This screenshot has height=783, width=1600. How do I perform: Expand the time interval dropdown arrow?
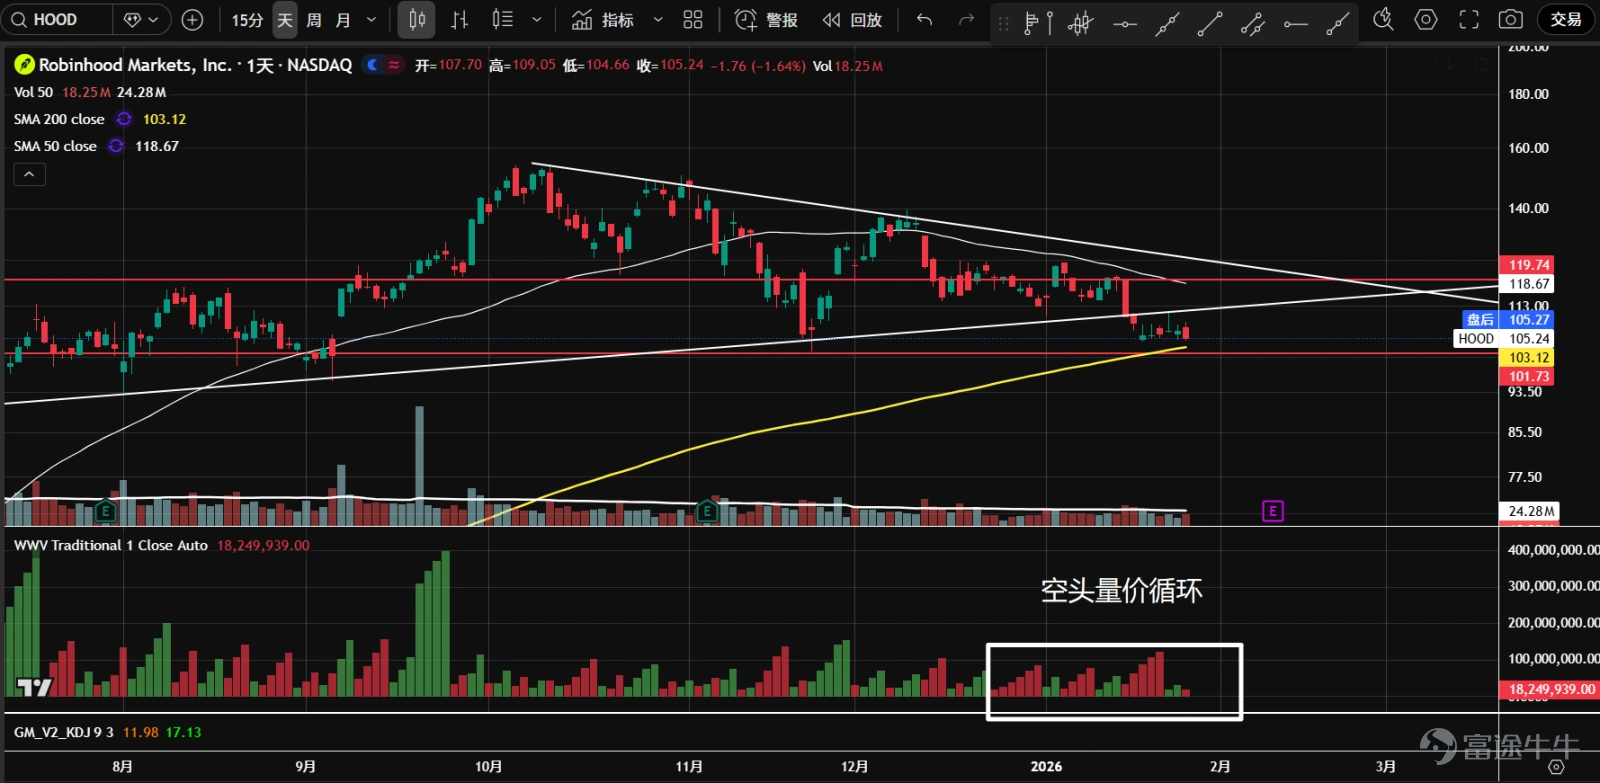coord(372,19)
